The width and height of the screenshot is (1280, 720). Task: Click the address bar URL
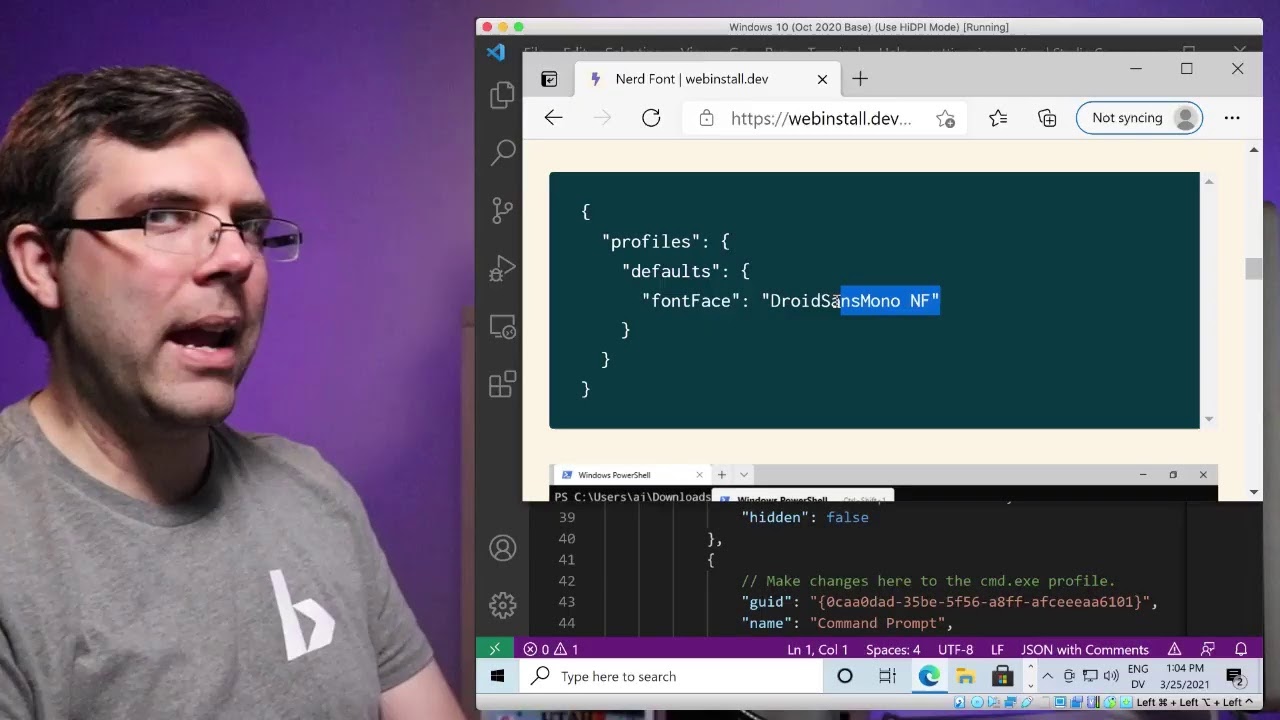point(821,118)
